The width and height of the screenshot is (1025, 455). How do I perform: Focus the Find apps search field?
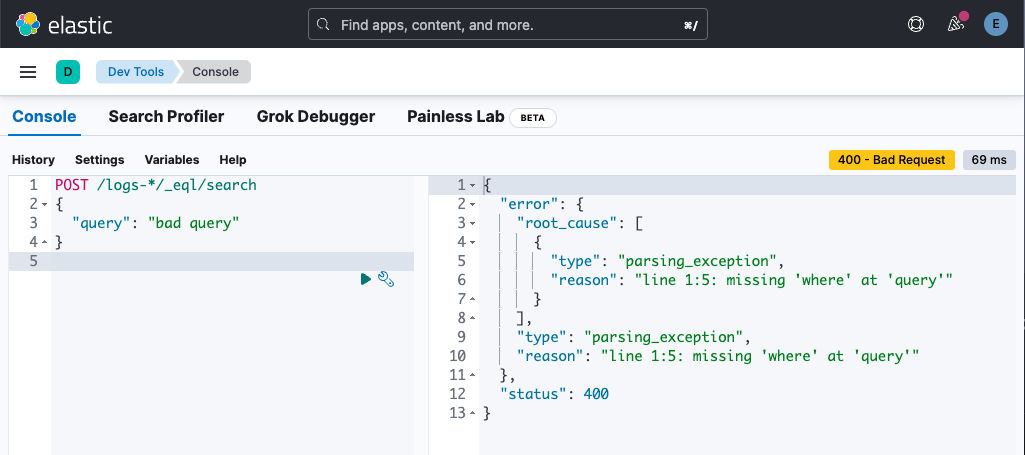point(507,24)
